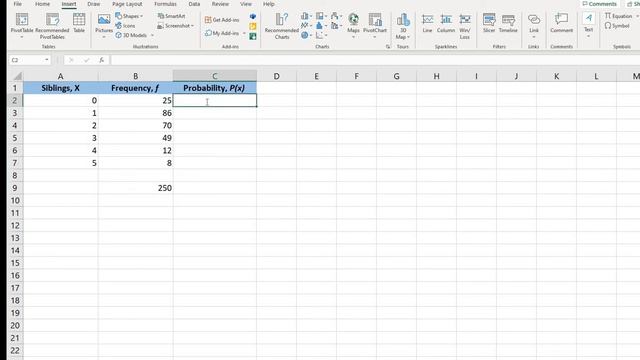Insert a SmartArt graphic

click(171, 16)
